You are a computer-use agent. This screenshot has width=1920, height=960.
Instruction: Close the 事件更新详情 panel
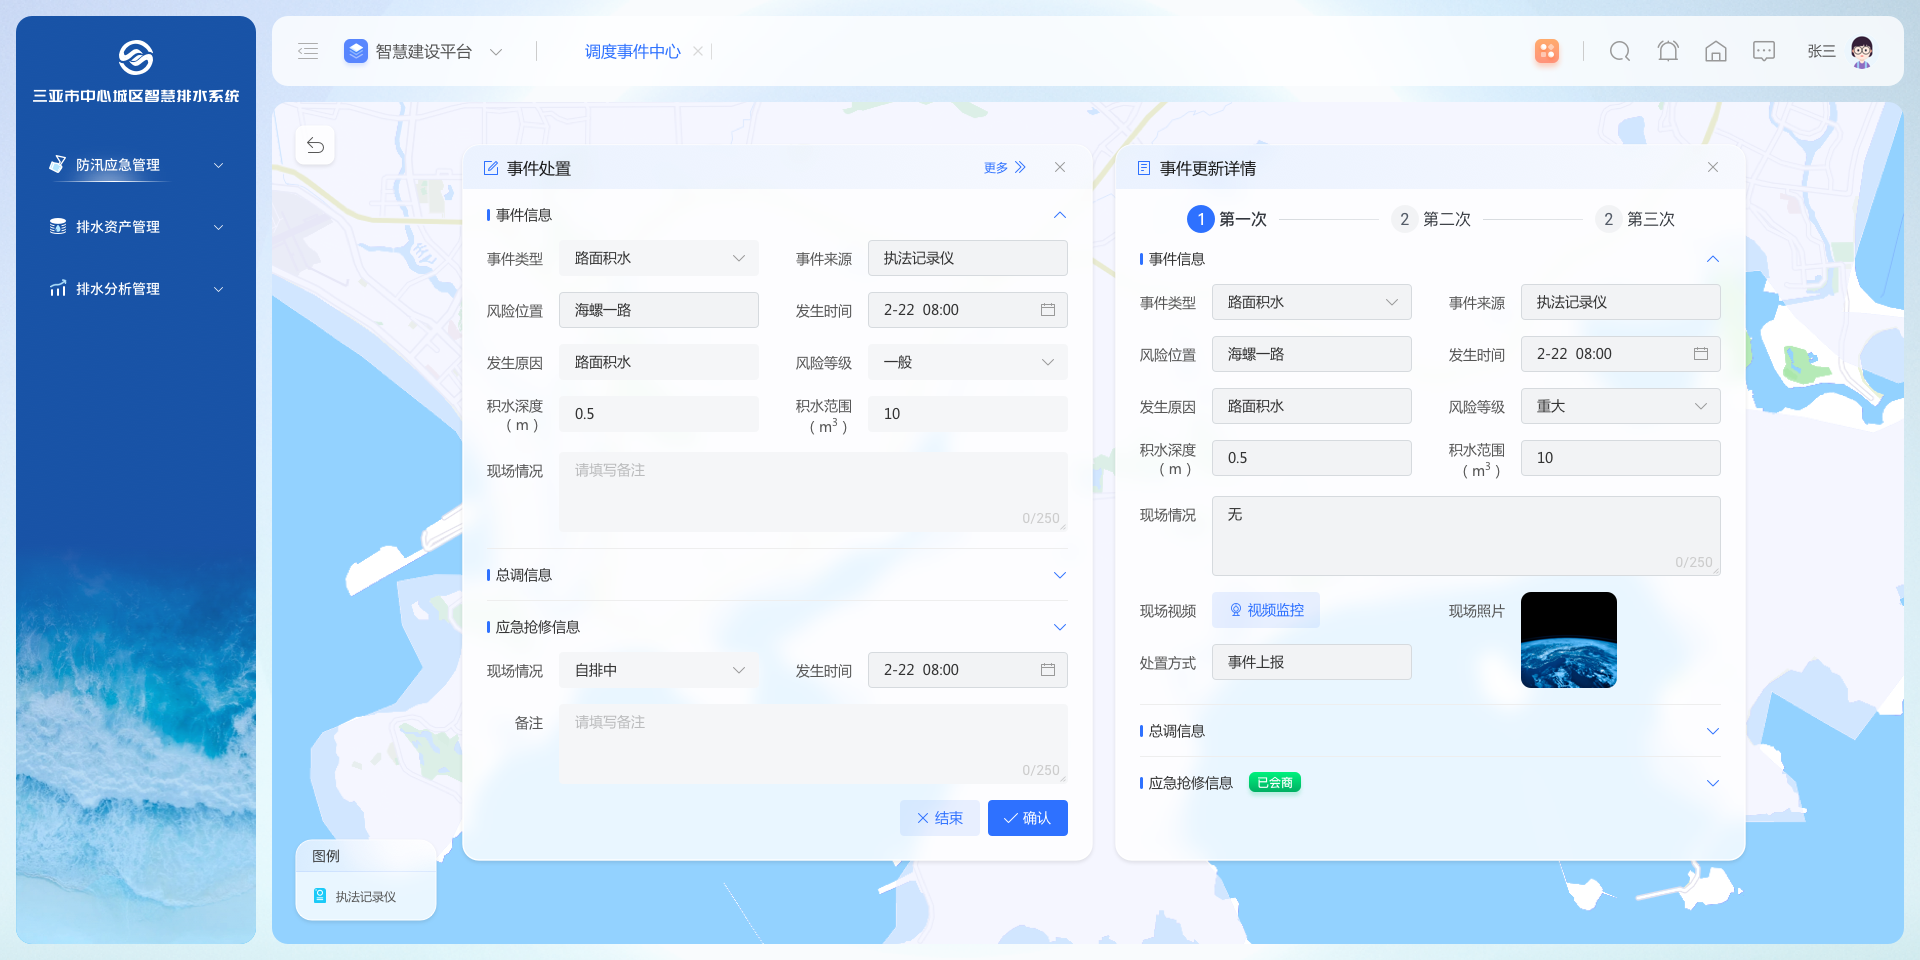point(1713,167)
